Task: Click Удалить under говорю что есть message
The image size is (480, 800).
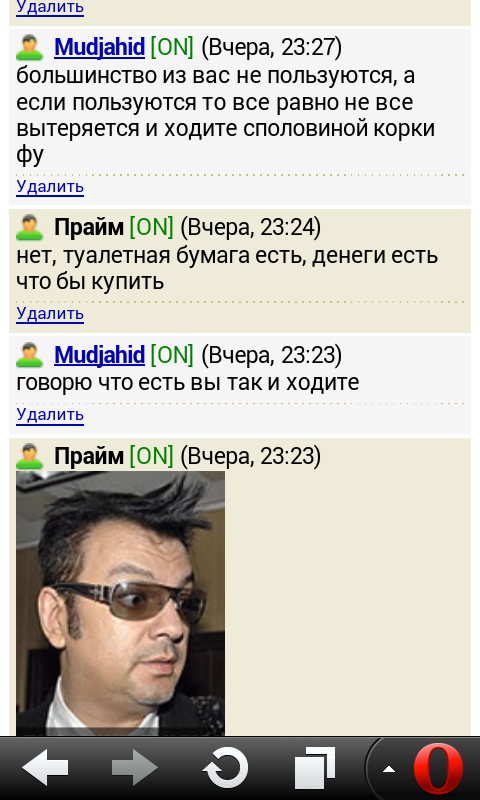Action: pos(50,415)
